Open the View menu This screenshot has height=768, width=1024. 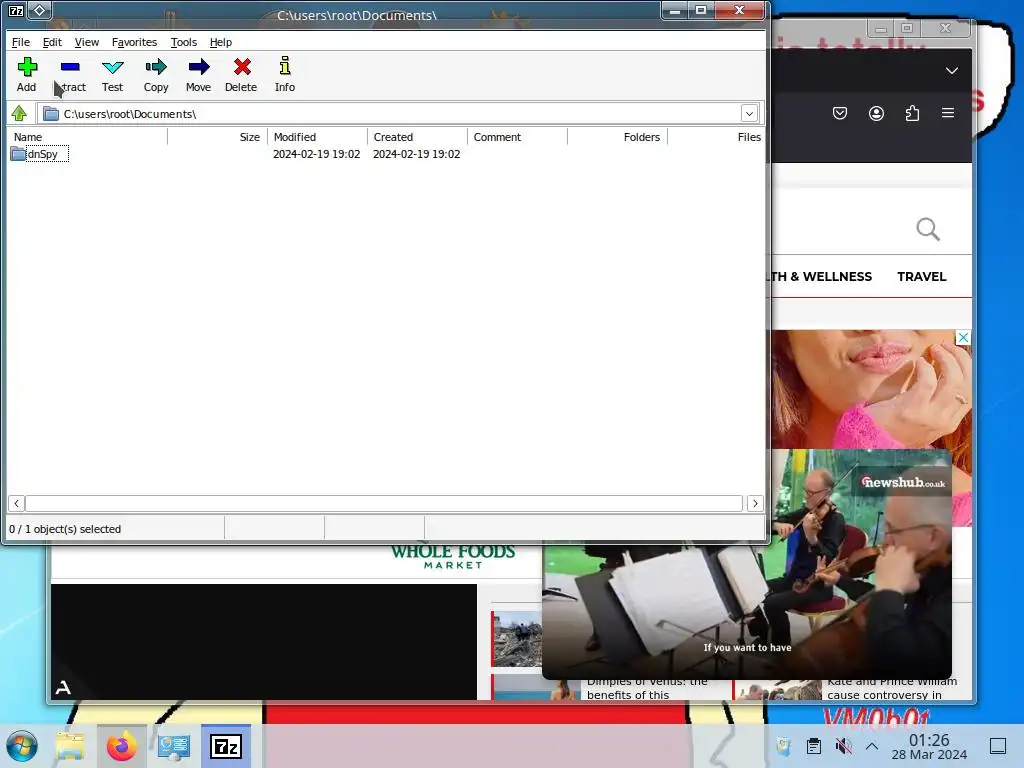(x=87, y=42)
